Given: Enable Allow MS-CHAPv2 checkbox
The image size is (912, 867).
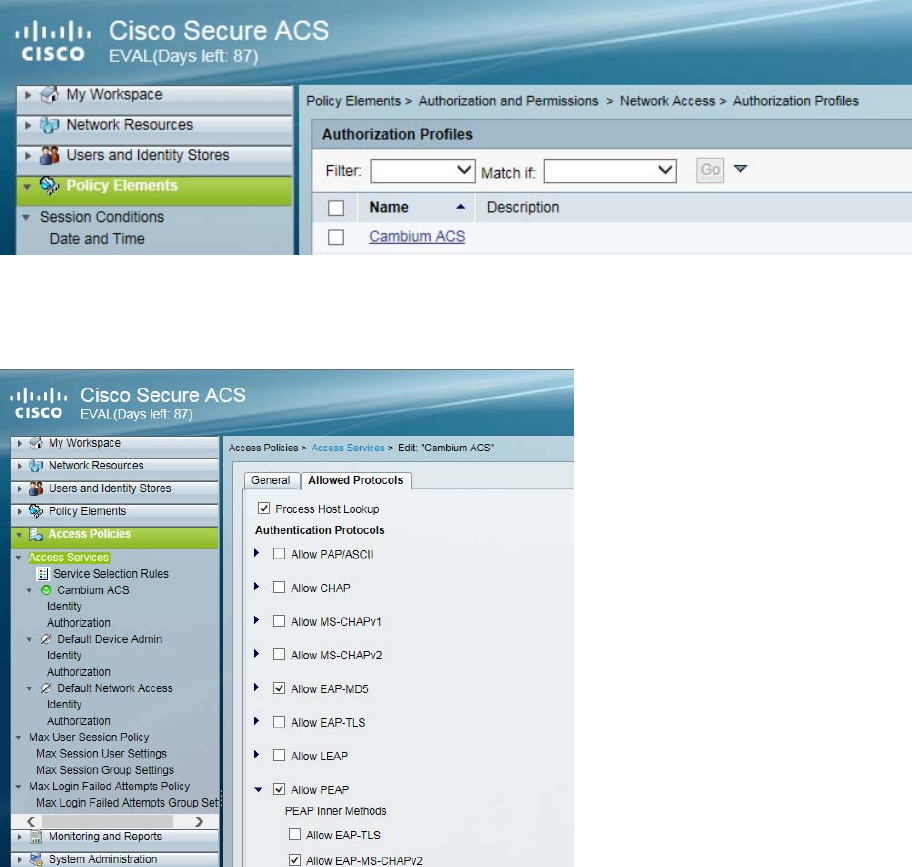Looking at the screenshot, I should pyautogui.click(x=279, y=654).
